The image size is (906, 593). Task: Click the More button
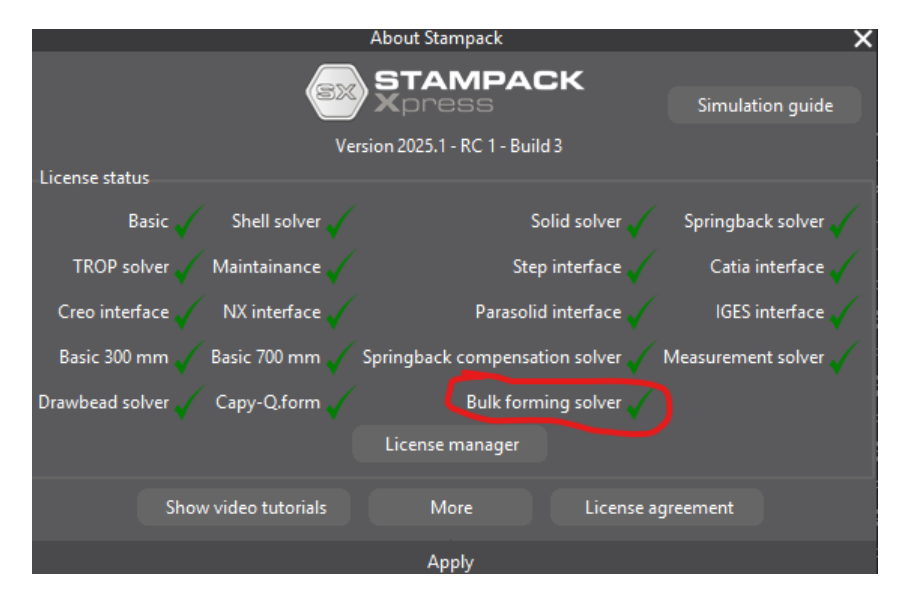[451, 507]
